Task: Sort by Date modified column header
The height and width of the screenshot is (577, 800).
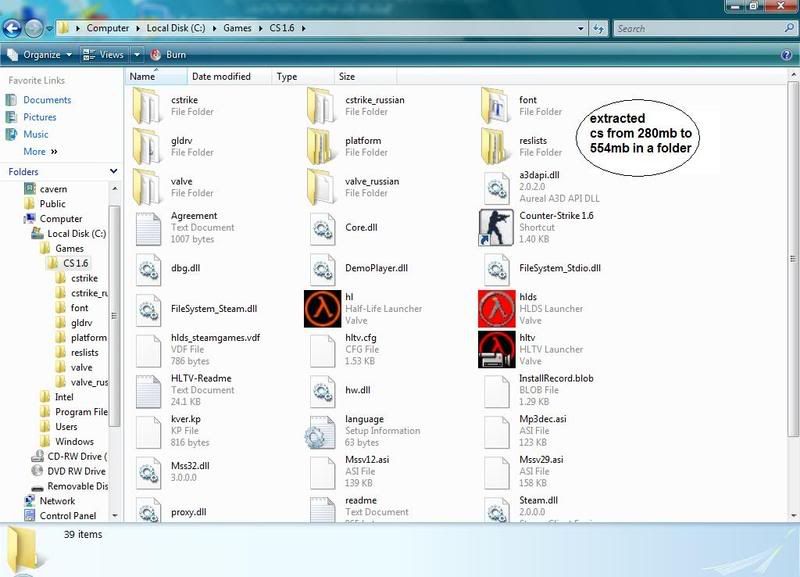Action: [221, 77]
